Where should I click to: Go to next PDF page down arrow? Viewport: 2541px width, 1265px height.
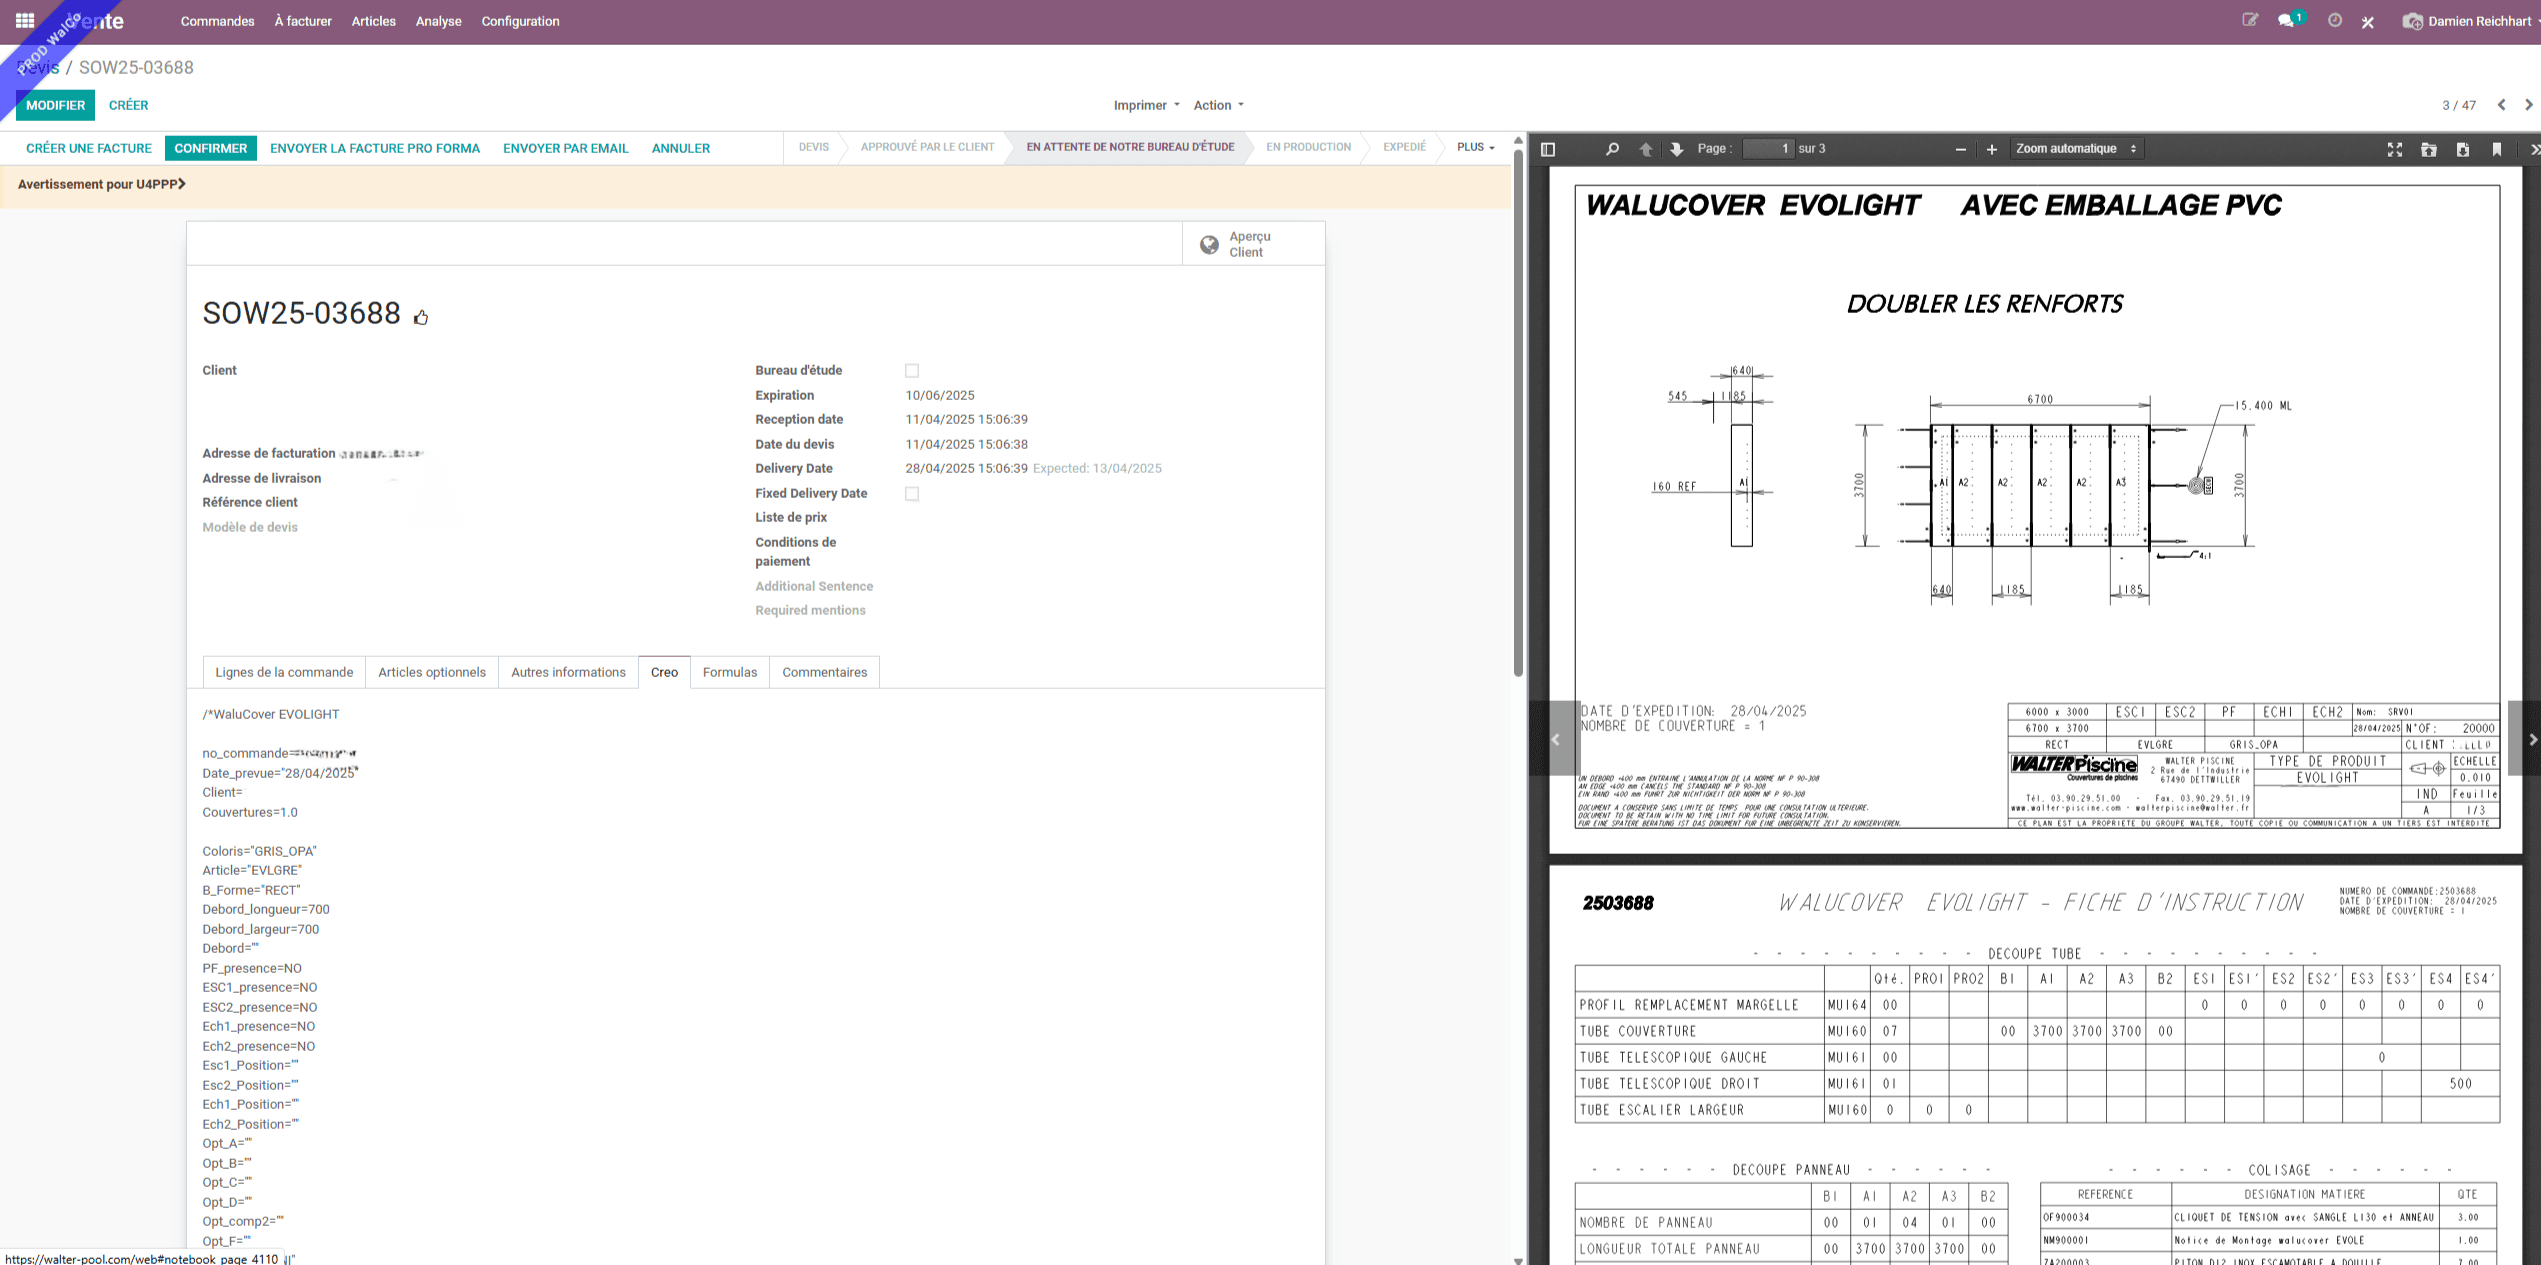pyautogui.click(x=1677, y=149)
